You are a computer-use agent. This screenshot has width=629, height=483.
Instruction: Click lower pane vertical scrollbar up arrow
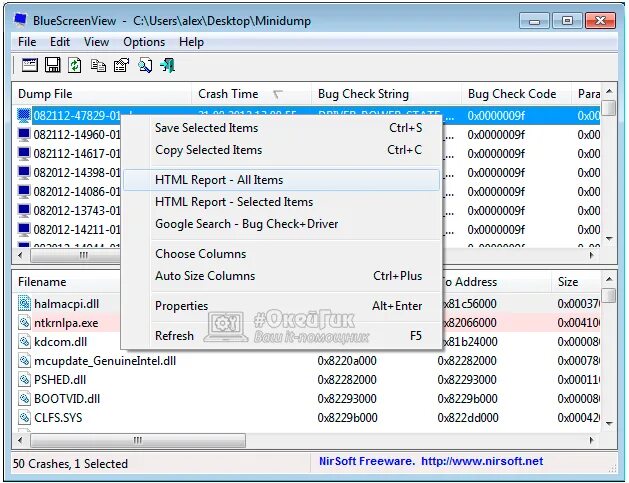pyautogui.click(x=609, y=279)
